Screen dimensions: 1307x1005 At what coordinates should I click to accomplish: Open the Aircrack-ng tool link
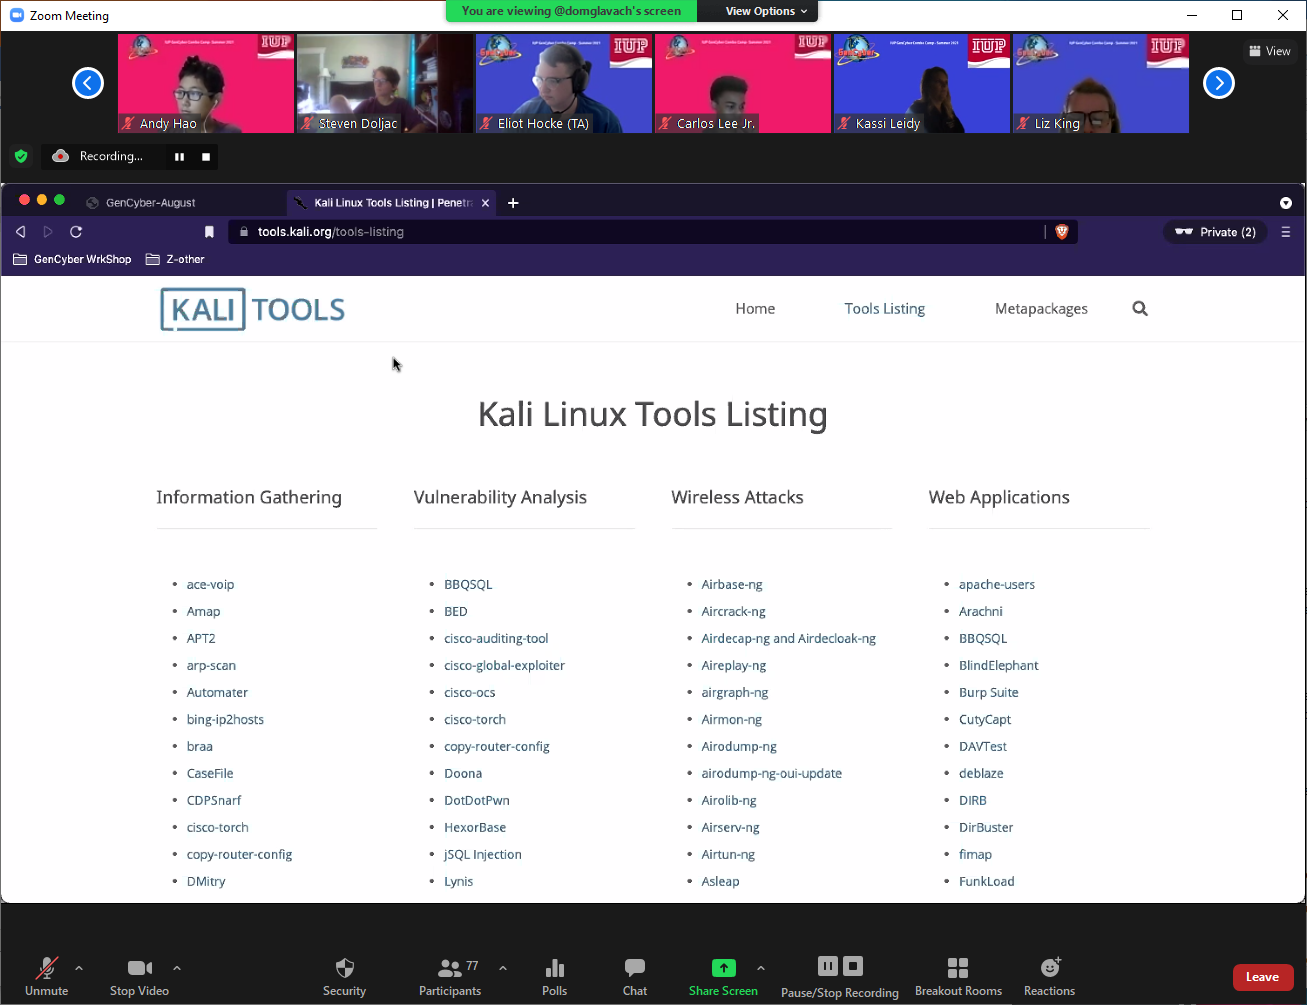(733, 611)
